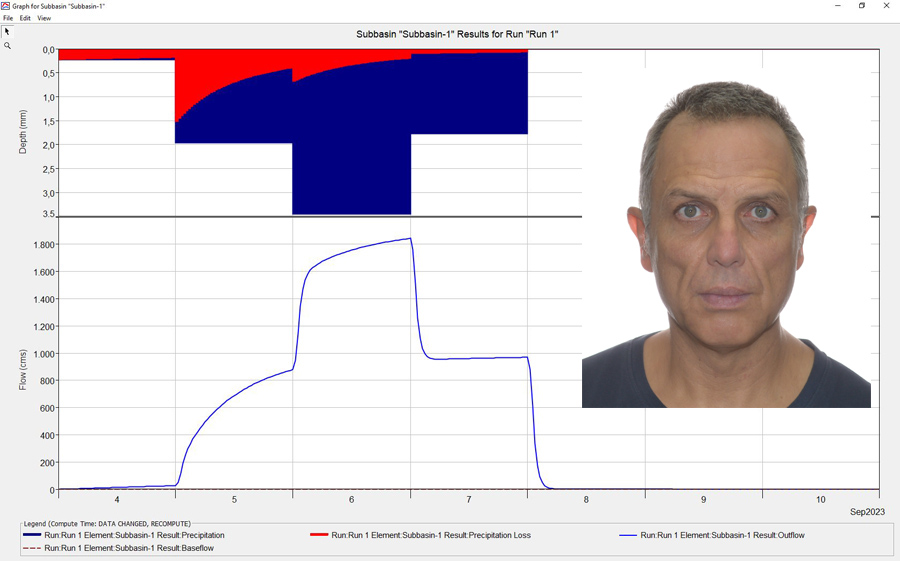Restore down the graph window
The height and width of the screenshot is (561, 900).
tap(862, 6)
